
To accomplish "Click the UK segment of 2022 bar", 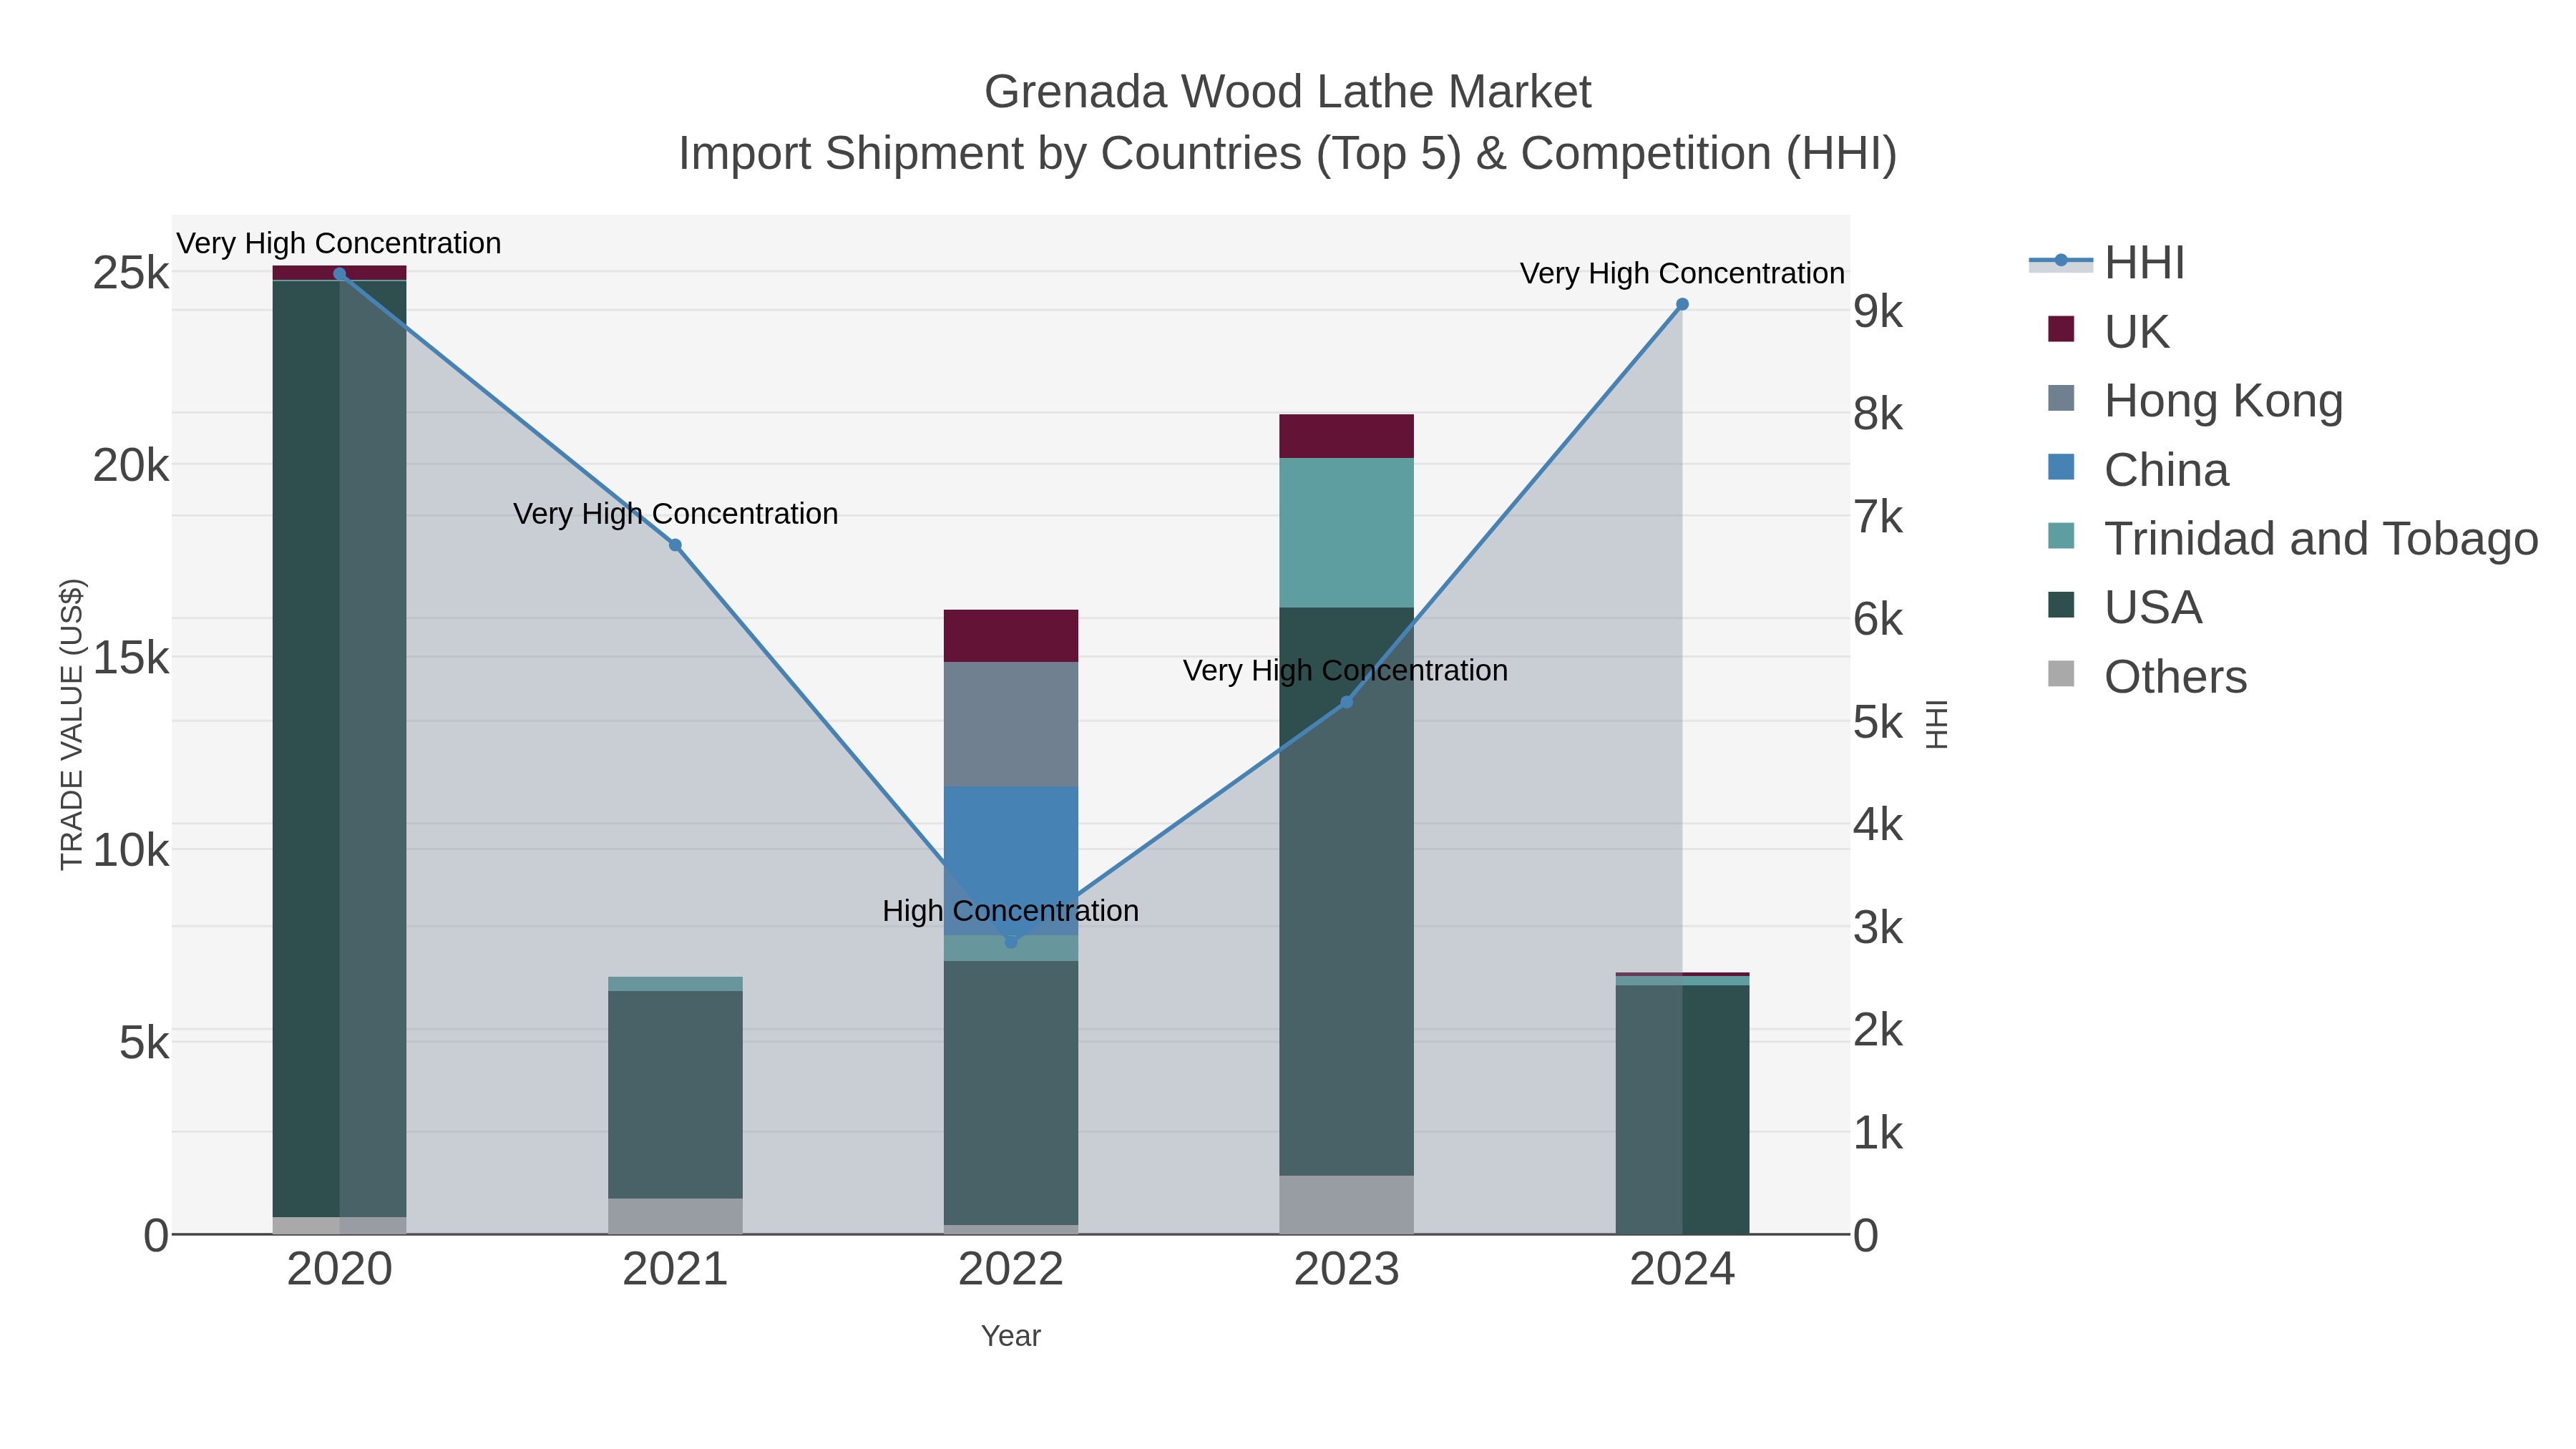I will pyautogui.click(x=1011, y=636).
